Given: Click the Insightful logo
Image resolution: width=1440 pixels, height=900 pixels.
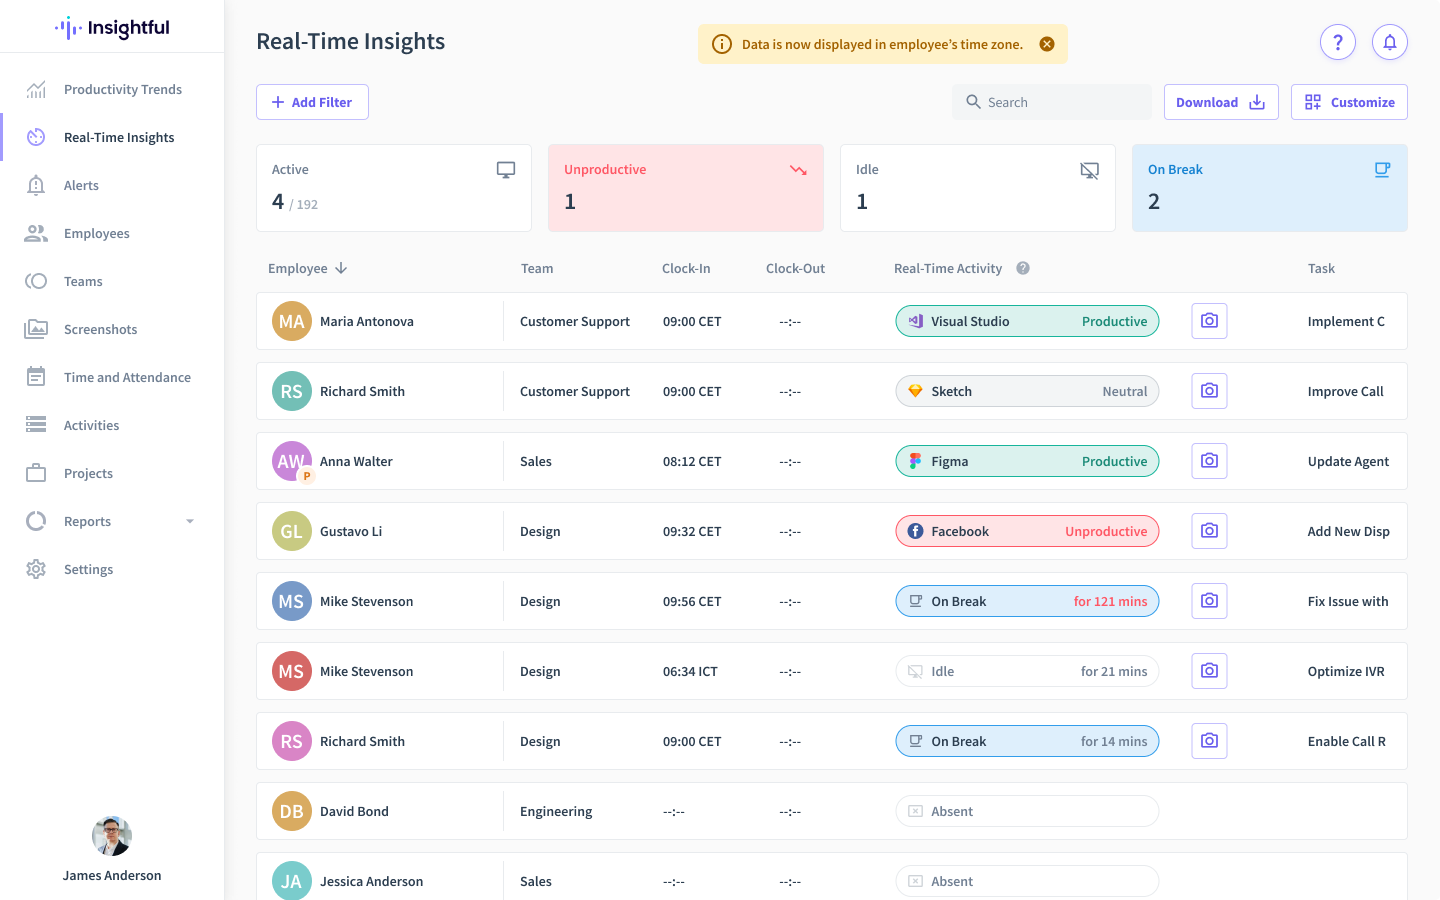Looking at the screenshot, I should pos(112,28).
